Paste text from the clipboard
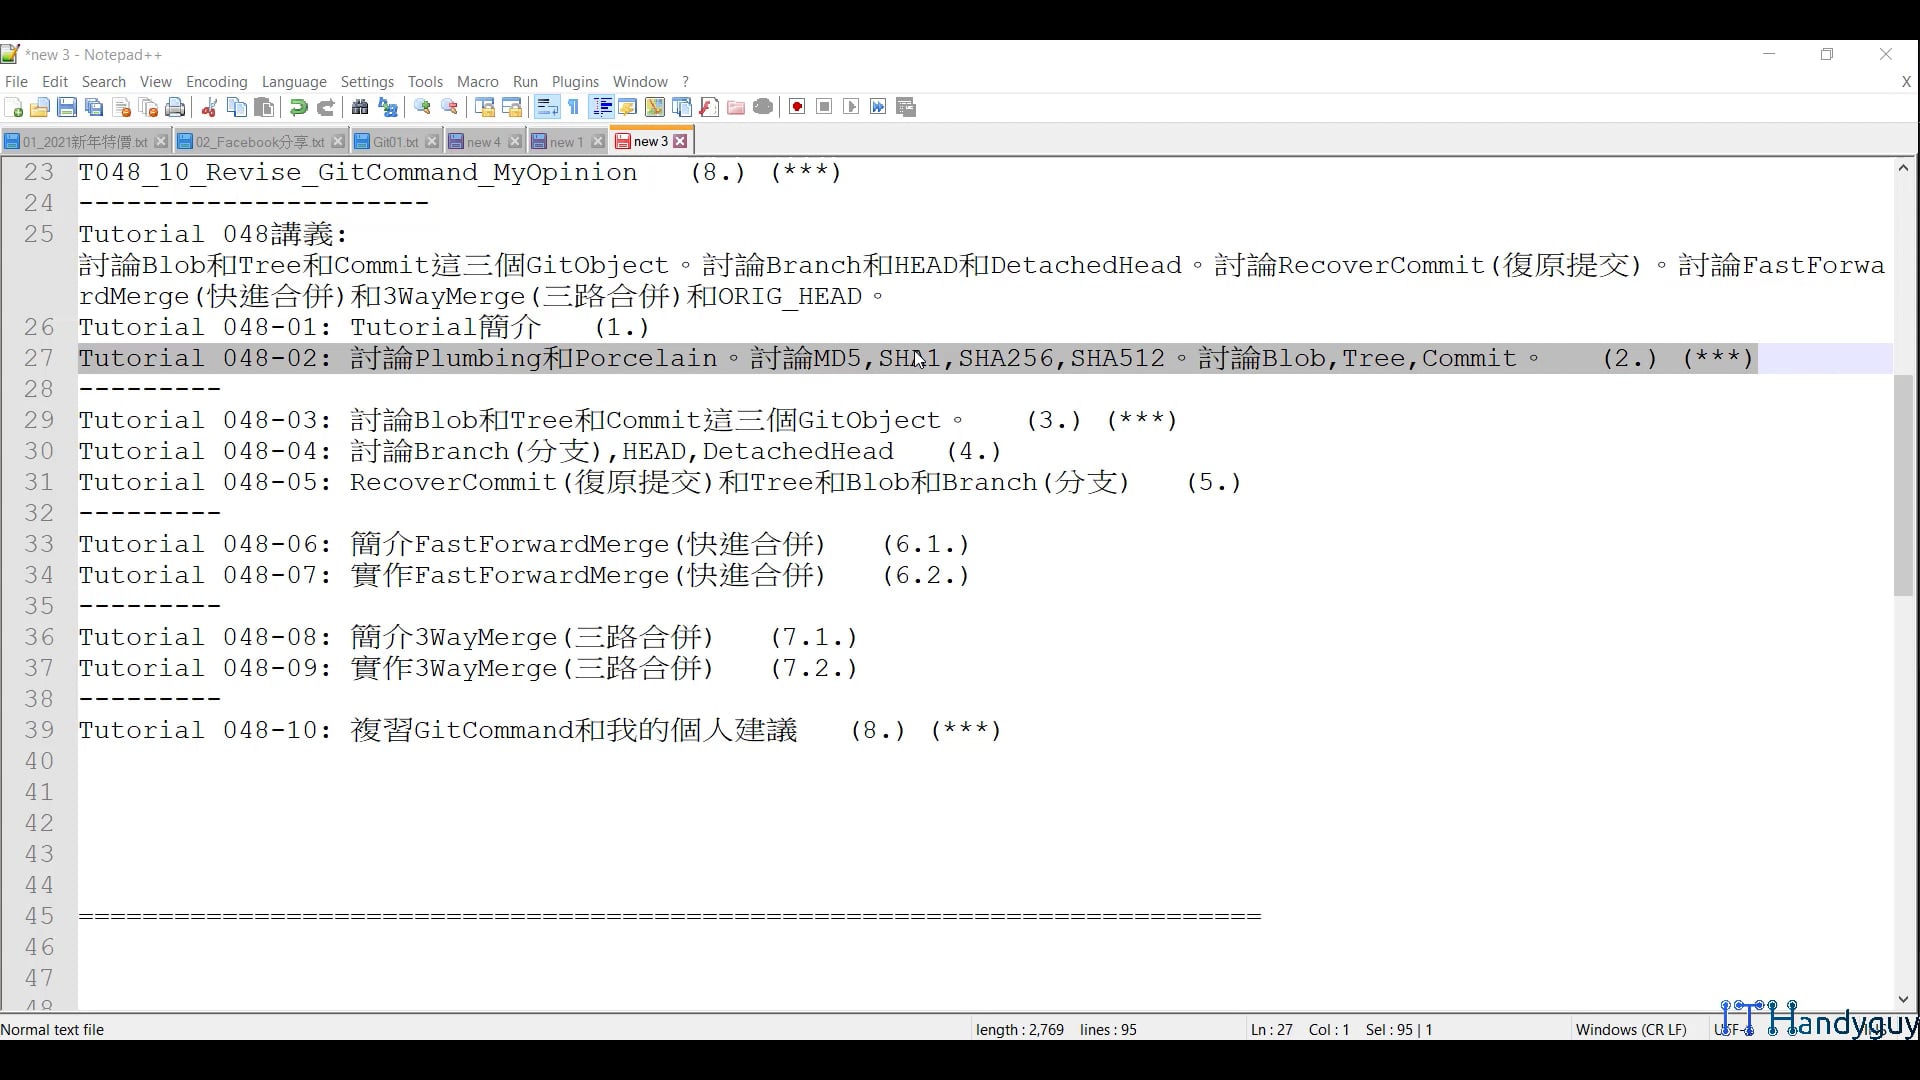The image size is (1920, 1080). click(264, 107)
